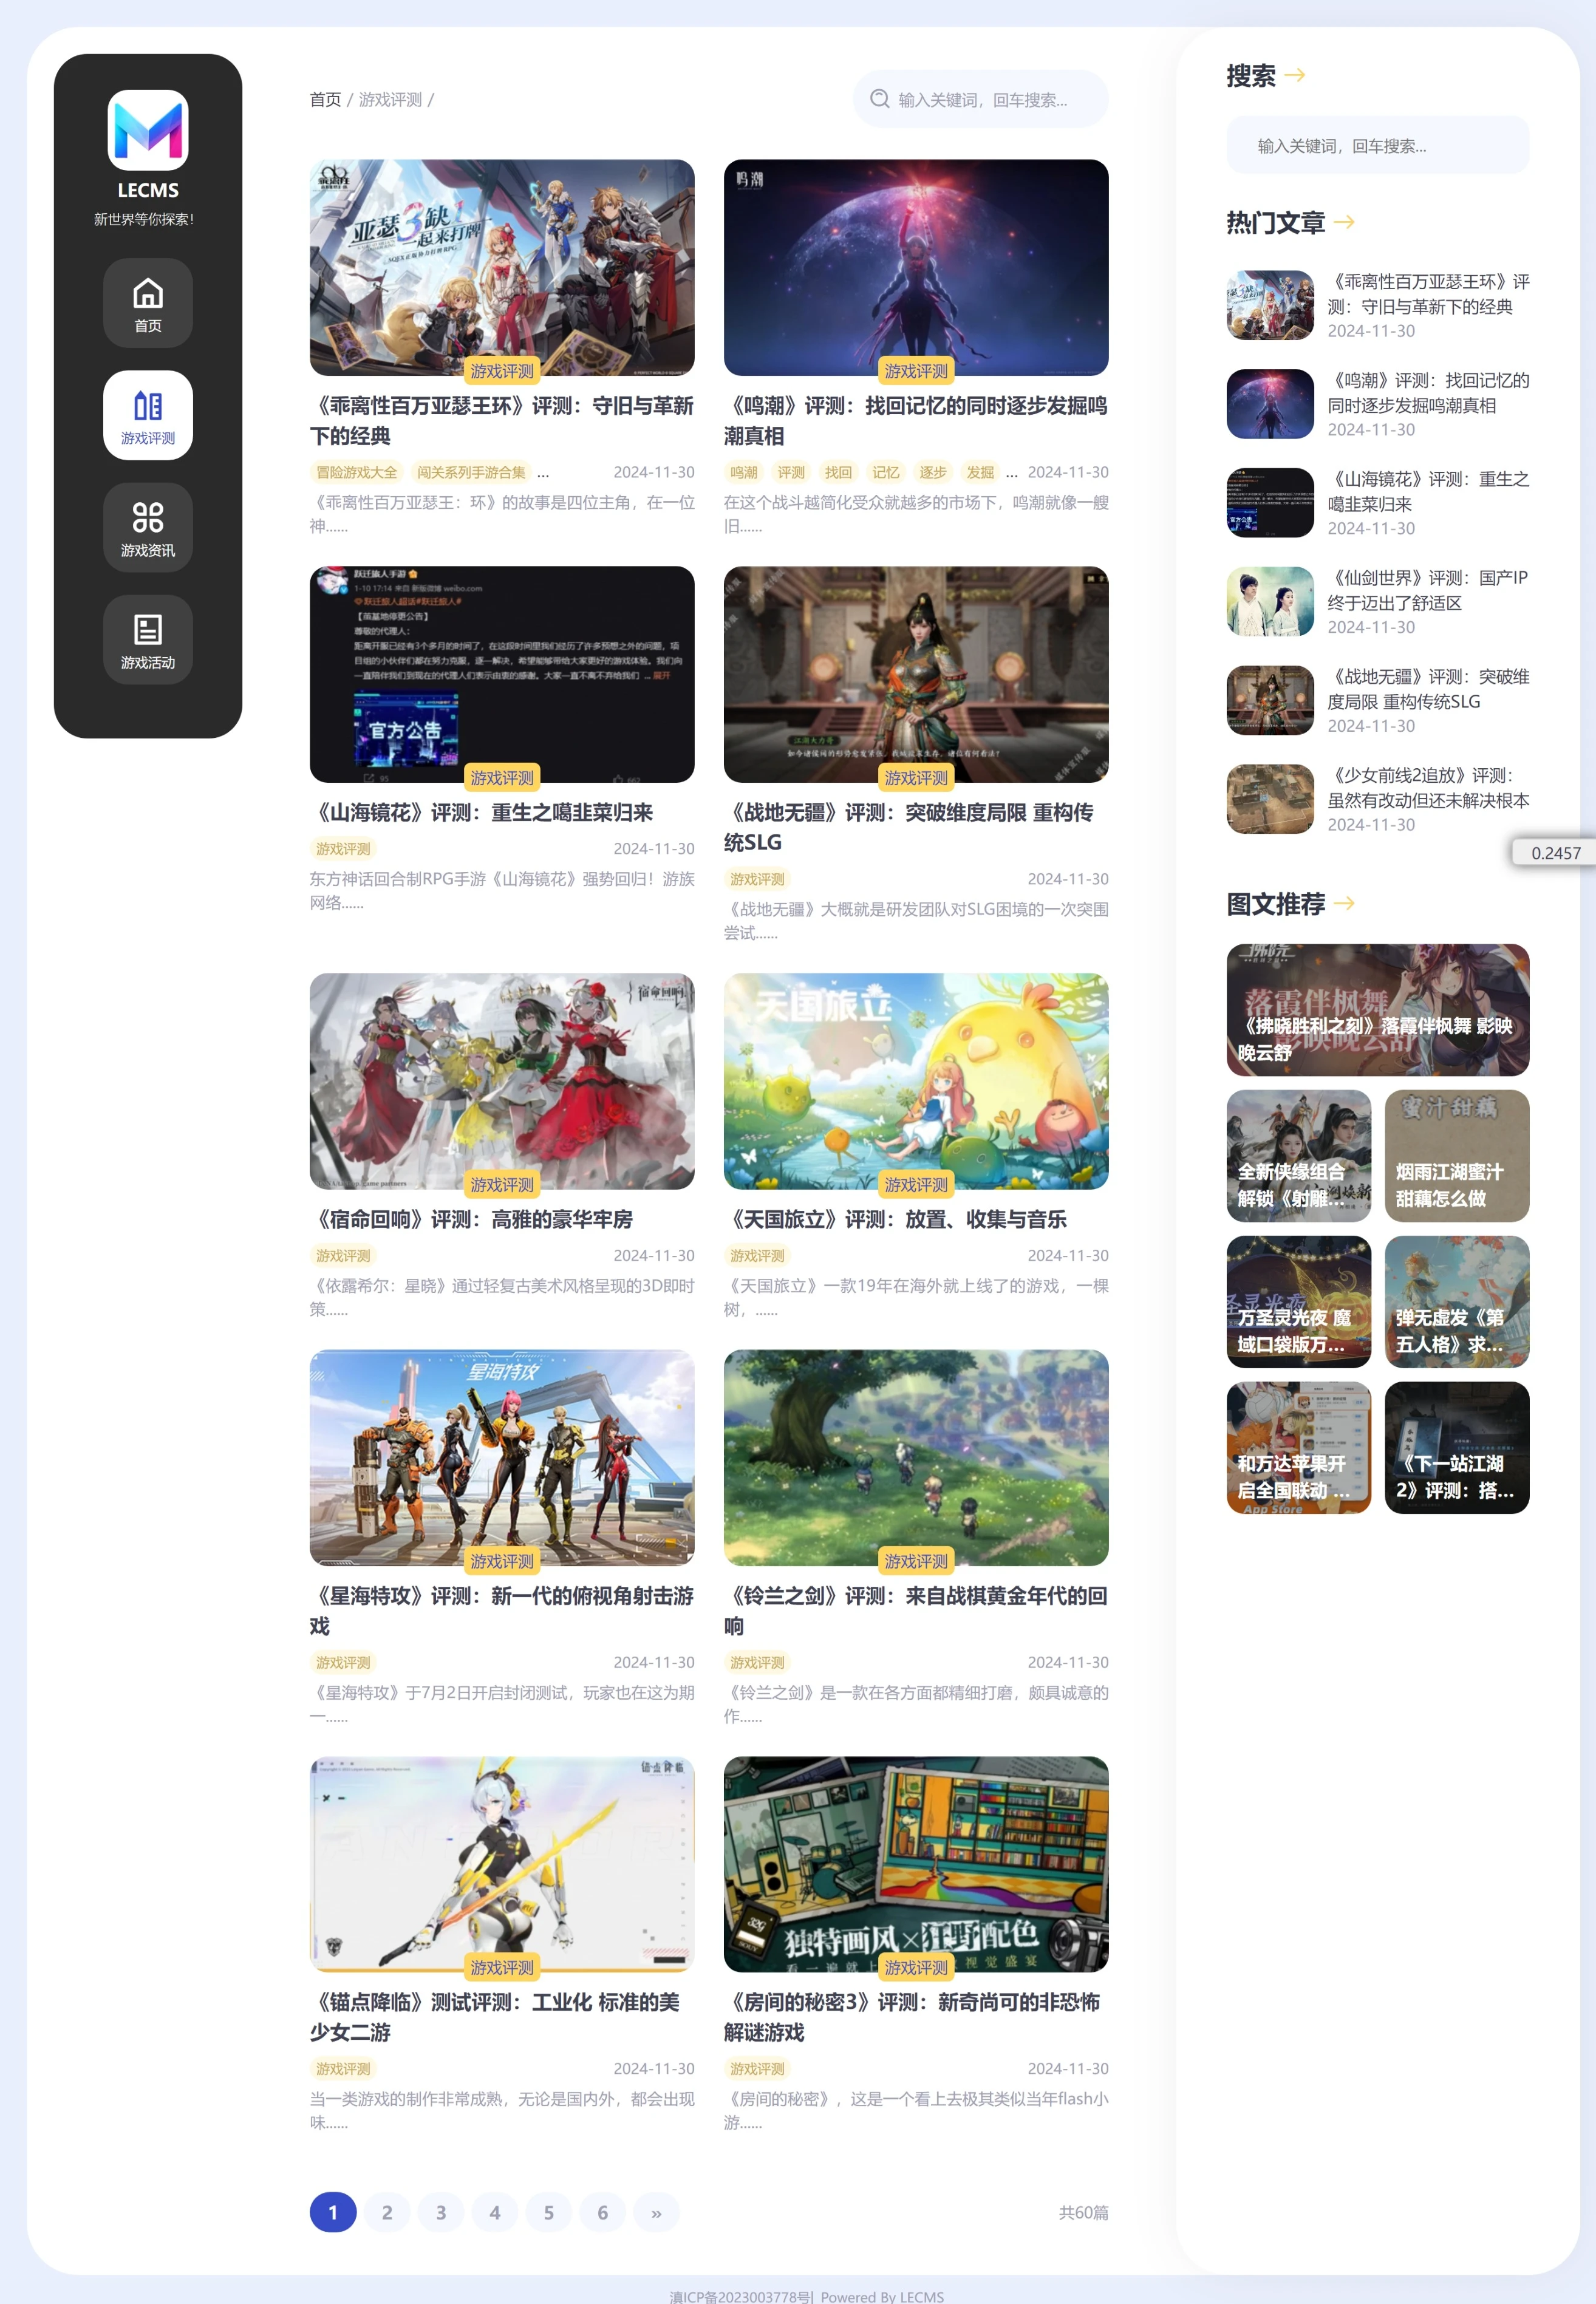Go to page 4 in pagination

tap(495, 2212)
